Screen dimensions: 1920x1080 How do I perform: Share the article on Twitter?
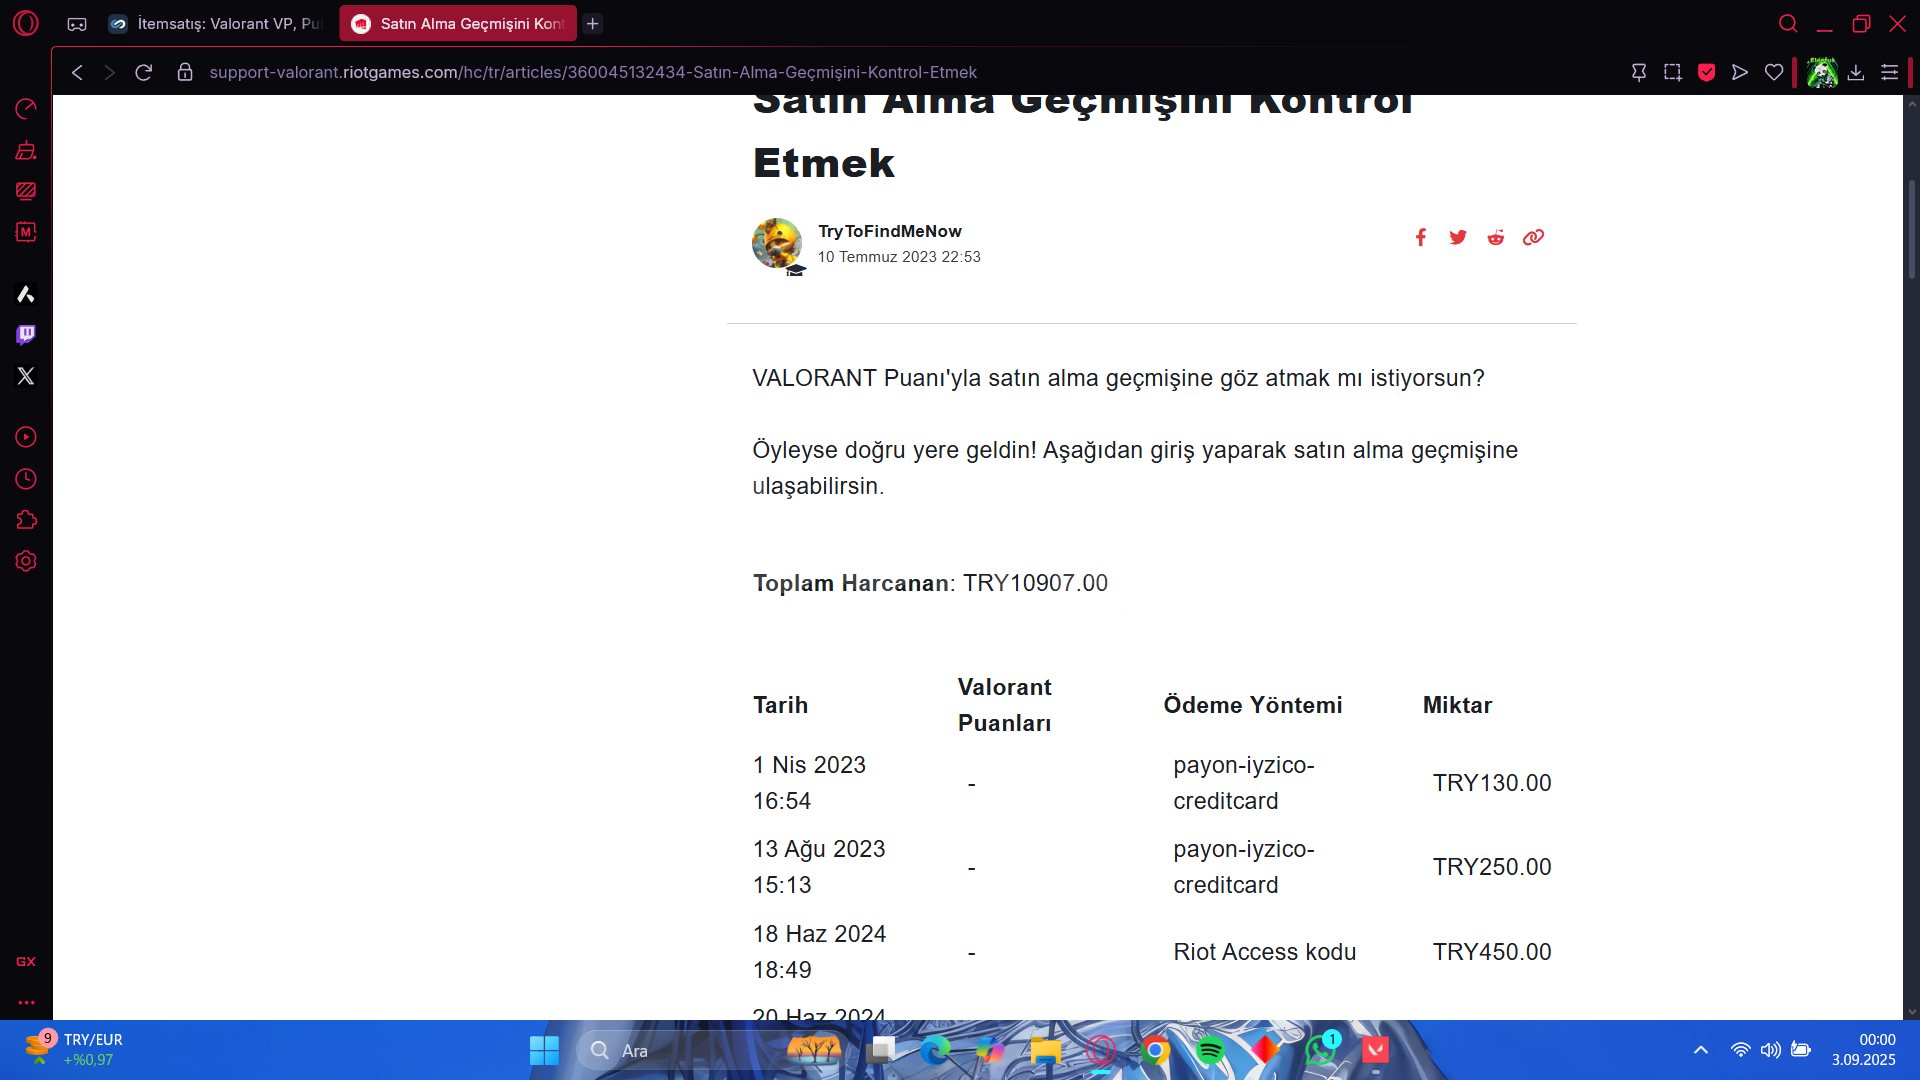pyautogui.click(x=1458, y=237)
